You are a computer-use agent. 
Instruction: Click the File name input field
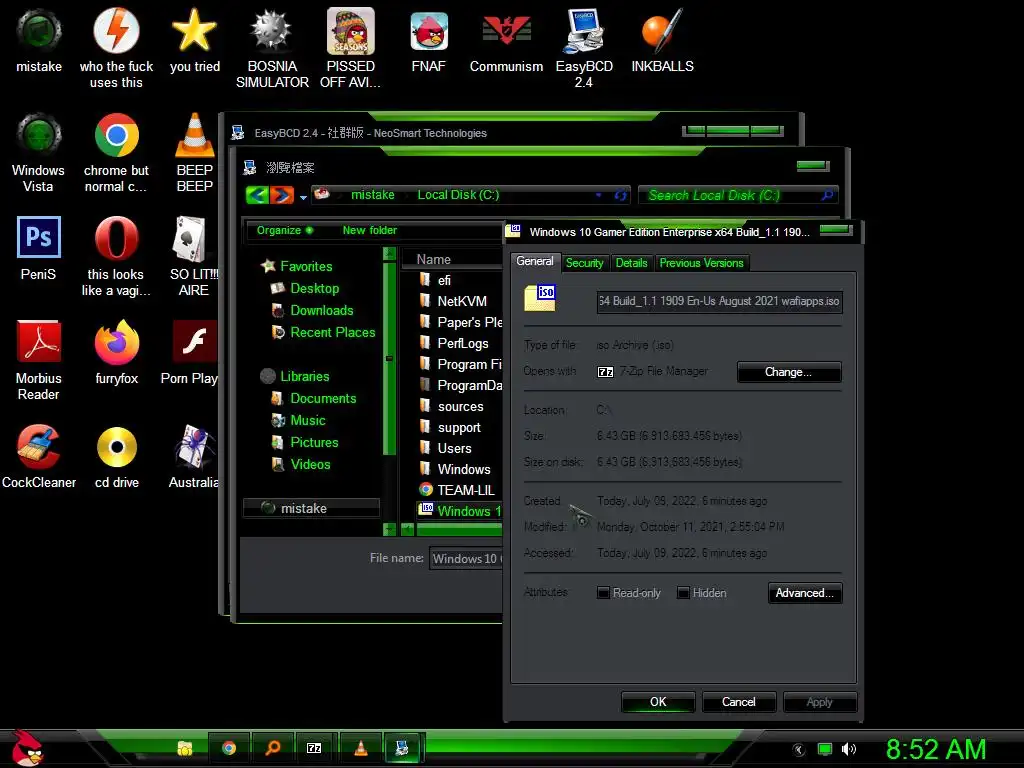(466, 558)
